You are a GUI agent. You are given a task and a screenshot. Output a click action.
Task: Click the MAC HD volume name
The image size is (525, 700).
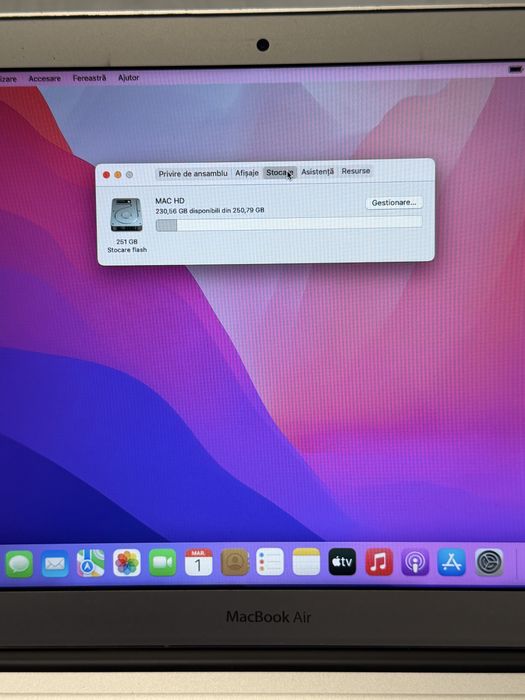tap(170, 201)
